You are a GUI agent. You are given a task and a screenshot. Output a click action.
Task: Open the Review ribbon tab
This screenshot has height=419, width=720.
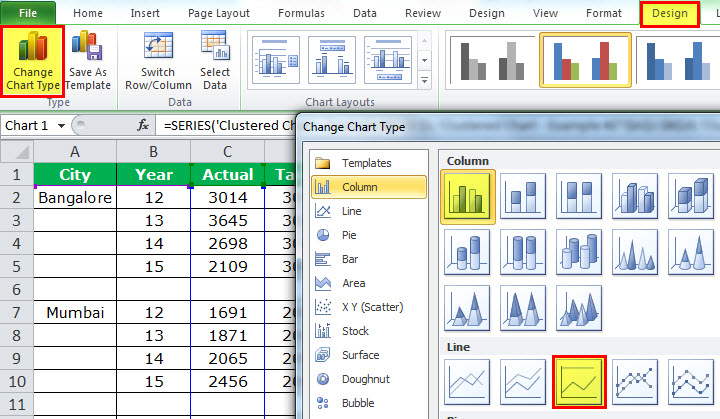click(423, 13)
